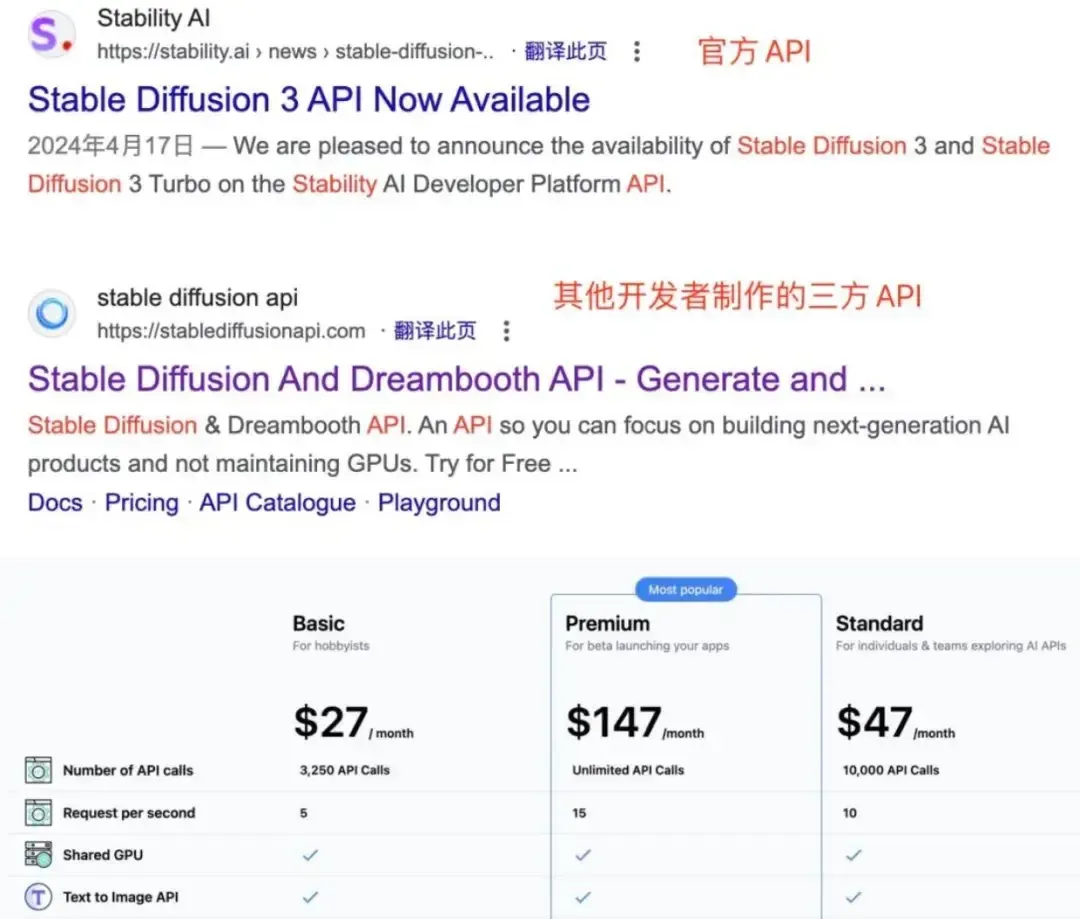This screenshot has width=1080, height=919.
Task: Open the Pricing sitelink
Action: 141,502
